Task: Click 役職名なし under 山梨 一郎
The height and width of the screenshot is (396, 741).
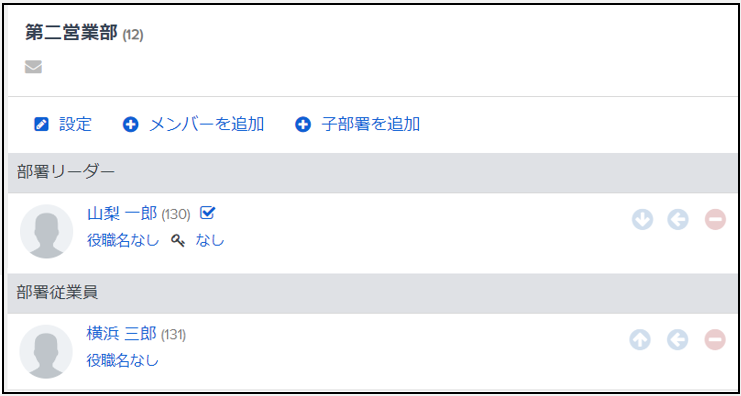Action: tap(123, 241)
